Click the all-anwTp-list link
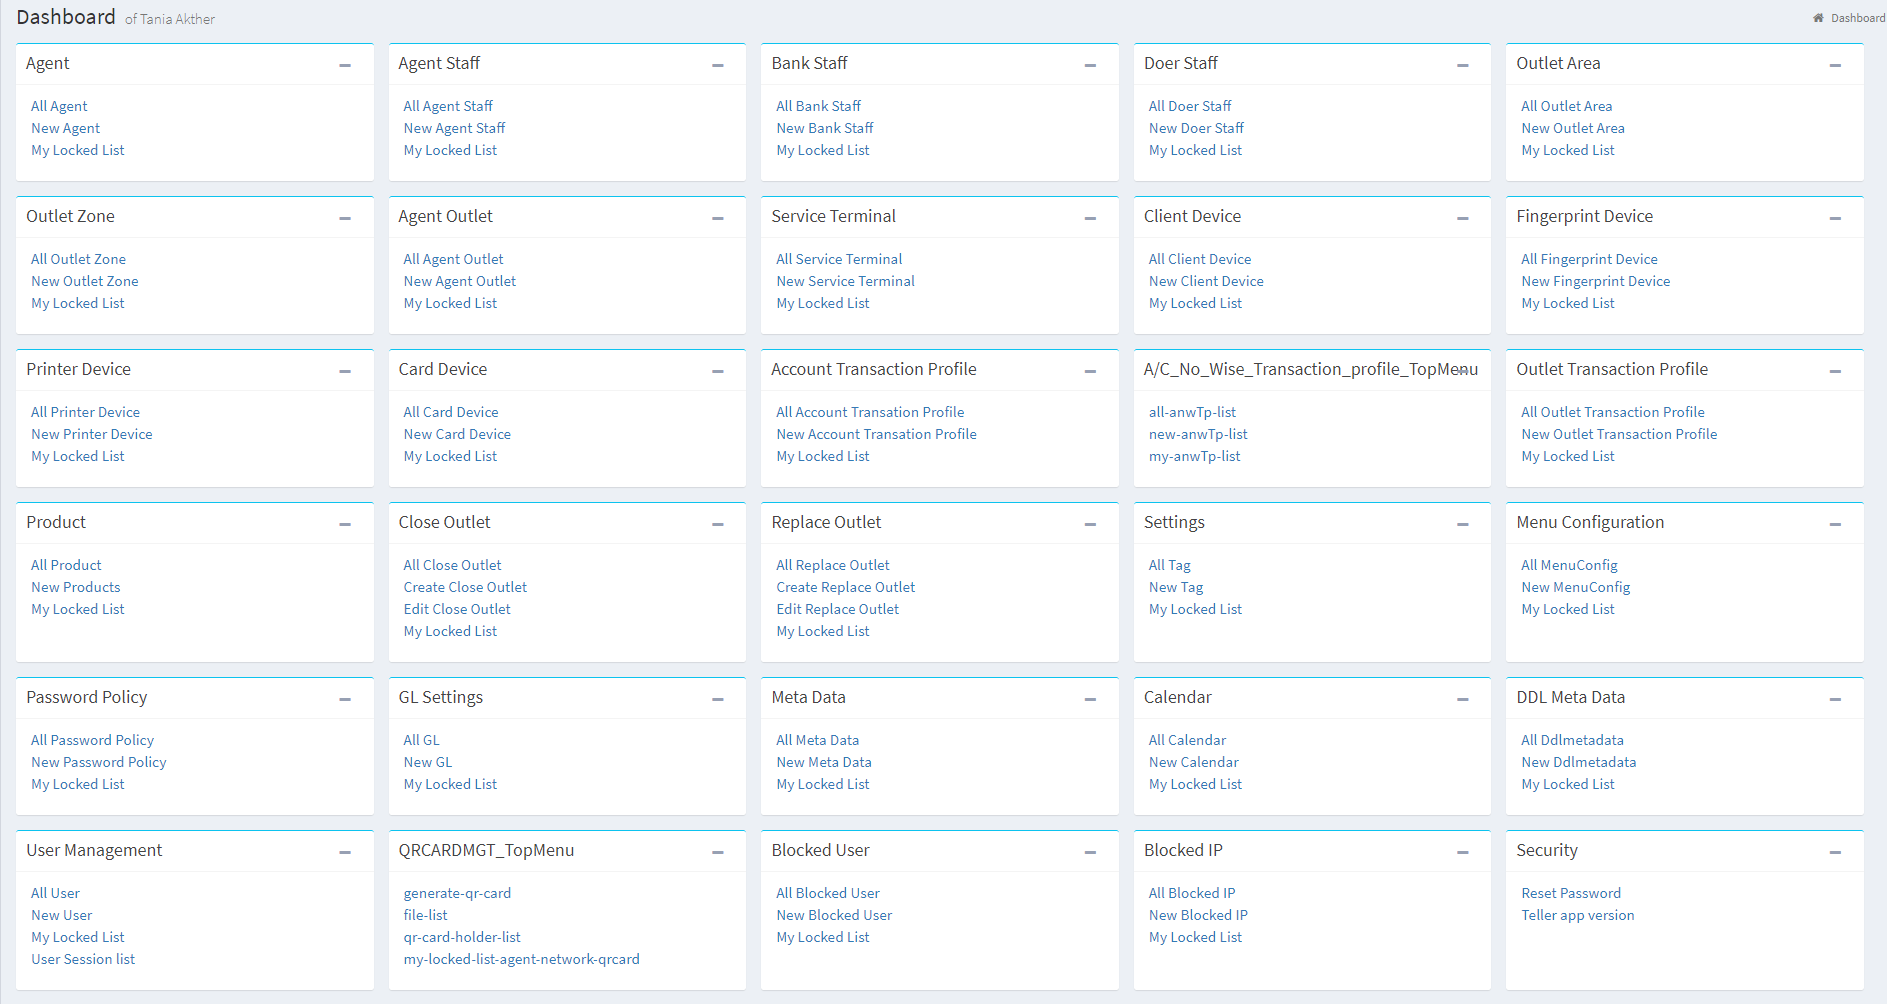 click(x=1192, y=412)
